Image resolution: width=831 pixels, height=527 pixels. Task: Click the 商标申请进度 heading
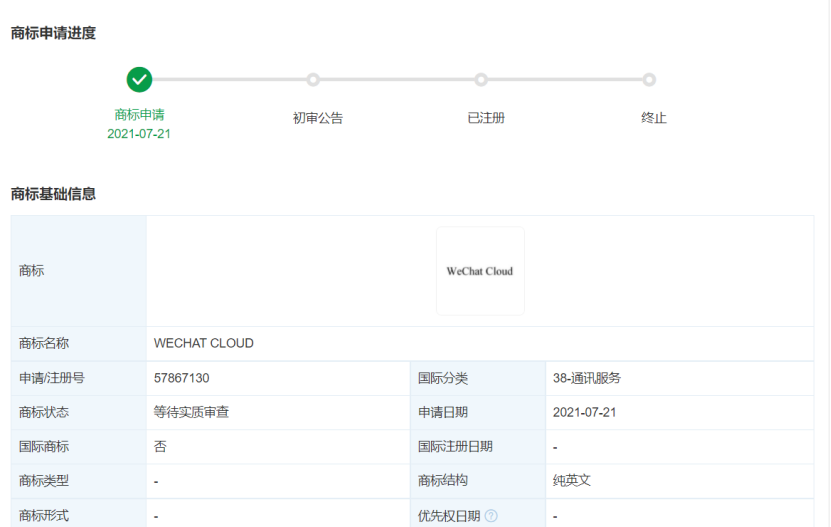pos(54,33)
